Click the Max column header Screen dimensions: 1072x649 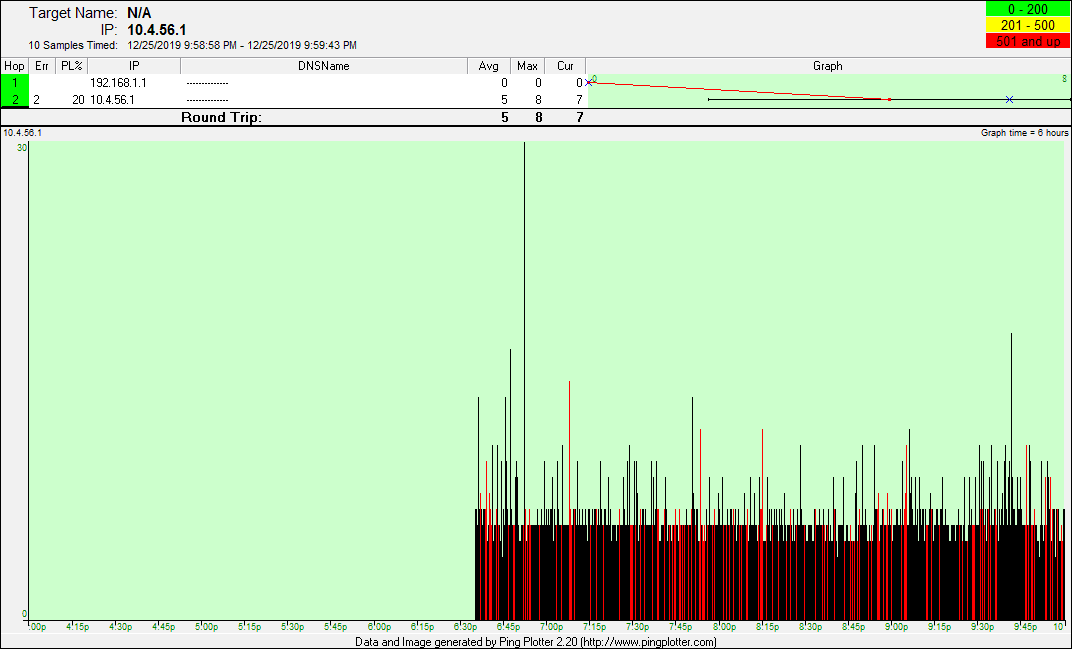click(x=527, y=66)
